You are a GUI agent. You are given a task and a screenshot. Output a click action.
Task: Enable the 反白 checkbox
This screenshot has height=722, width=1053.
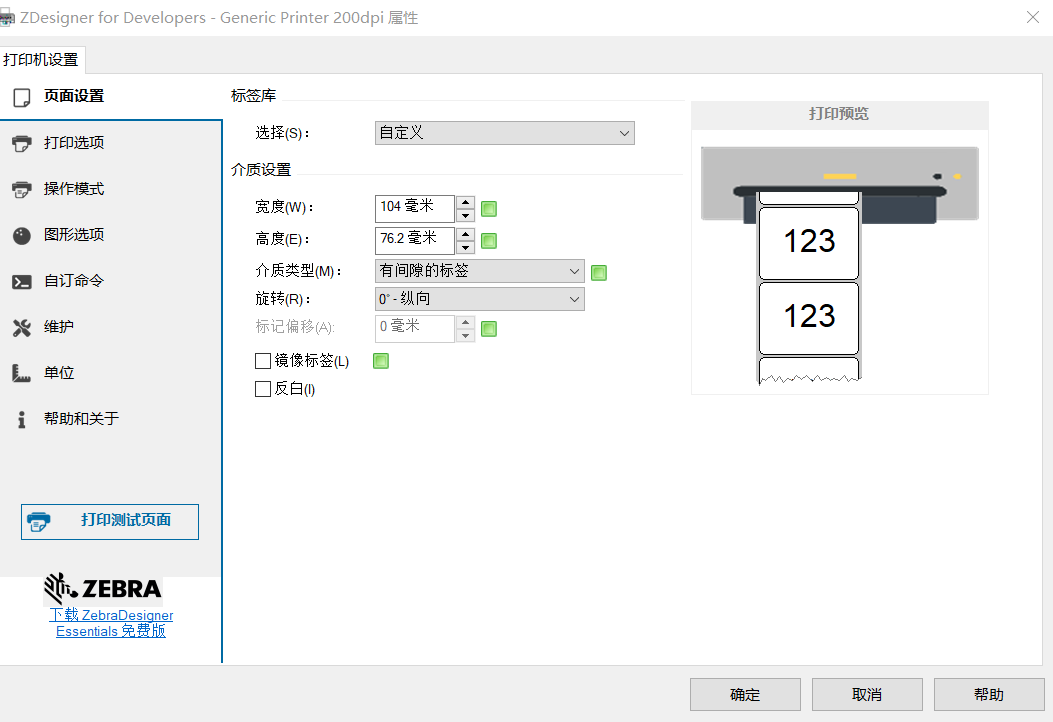(263, 389)
